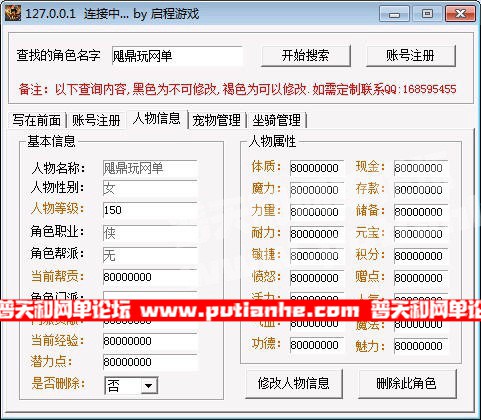Select the 账号注册 tab
The height and width of the screenshot is (420, 481).
[x=96, y=120]
